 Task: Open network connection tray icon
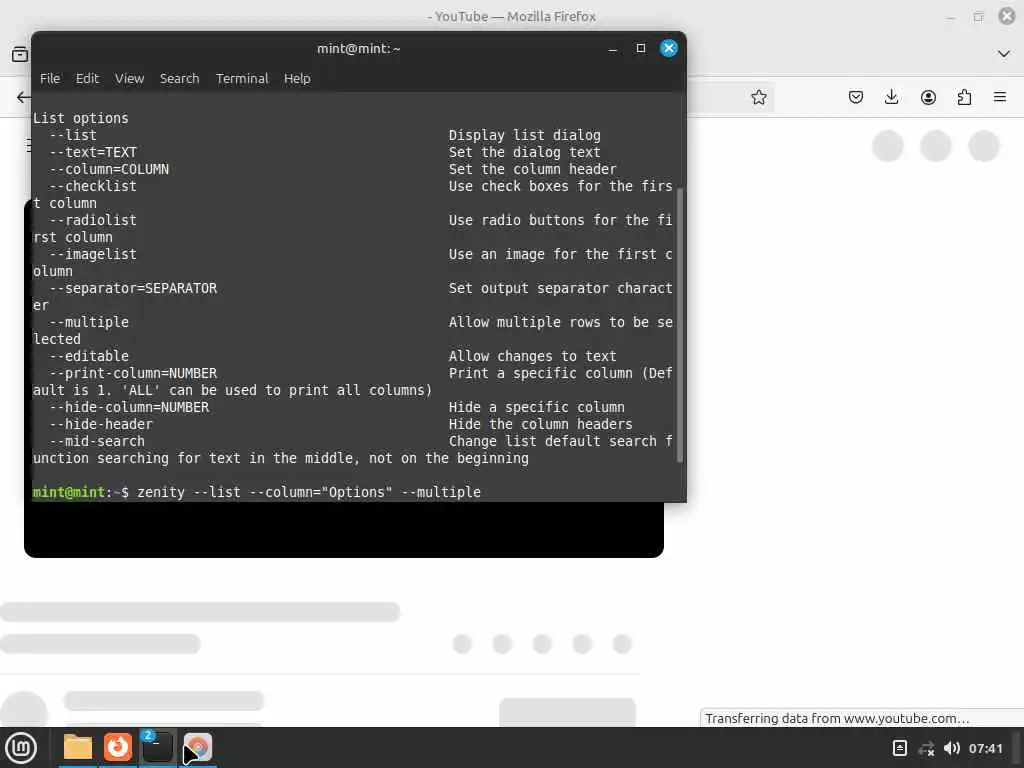[x=926, y=748]
